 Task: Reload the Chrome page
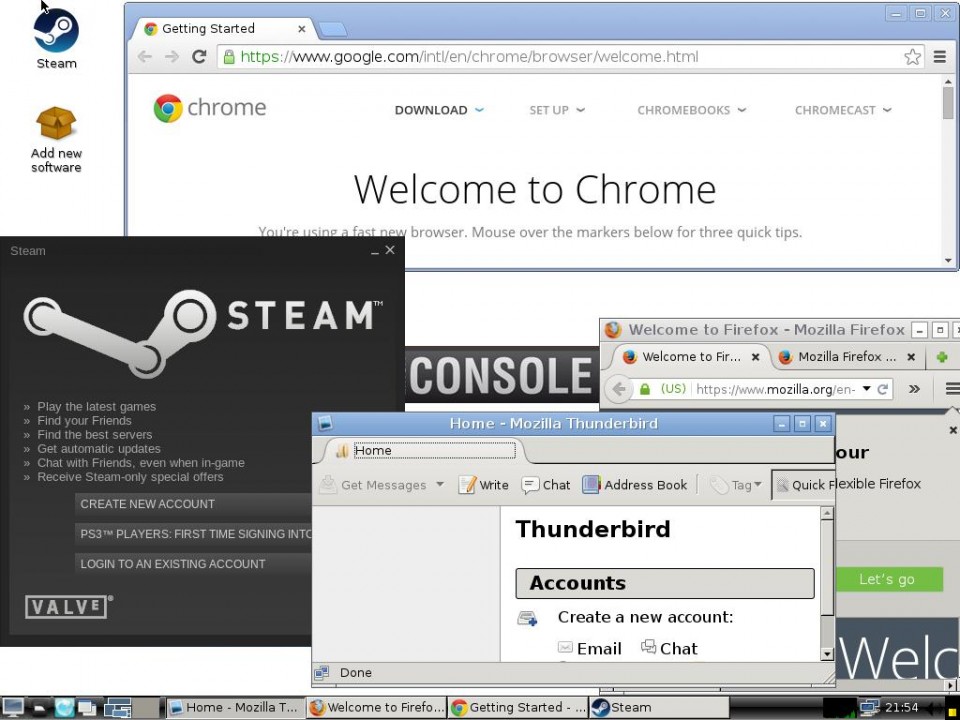tap(199, 57)
